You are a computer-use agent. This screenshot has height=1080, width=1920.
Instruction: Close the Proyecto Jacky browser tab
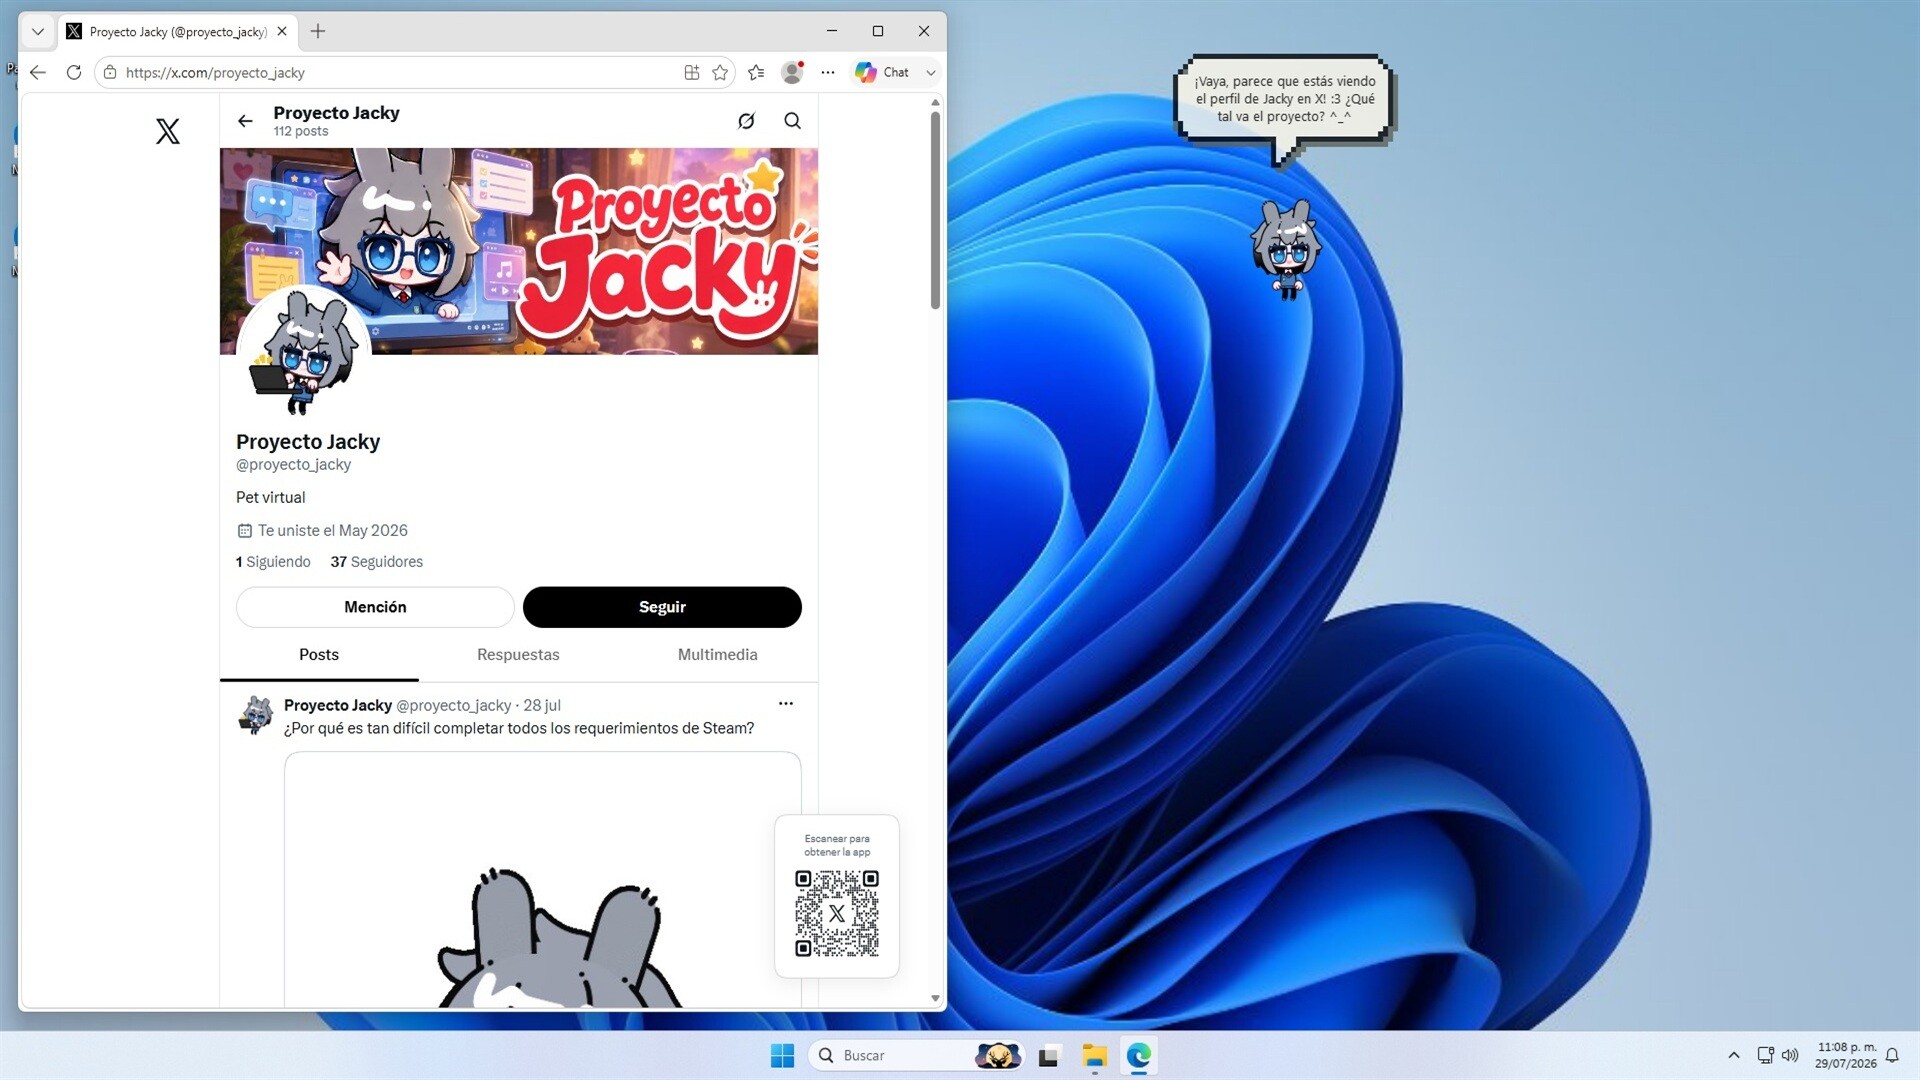(282, 31)
